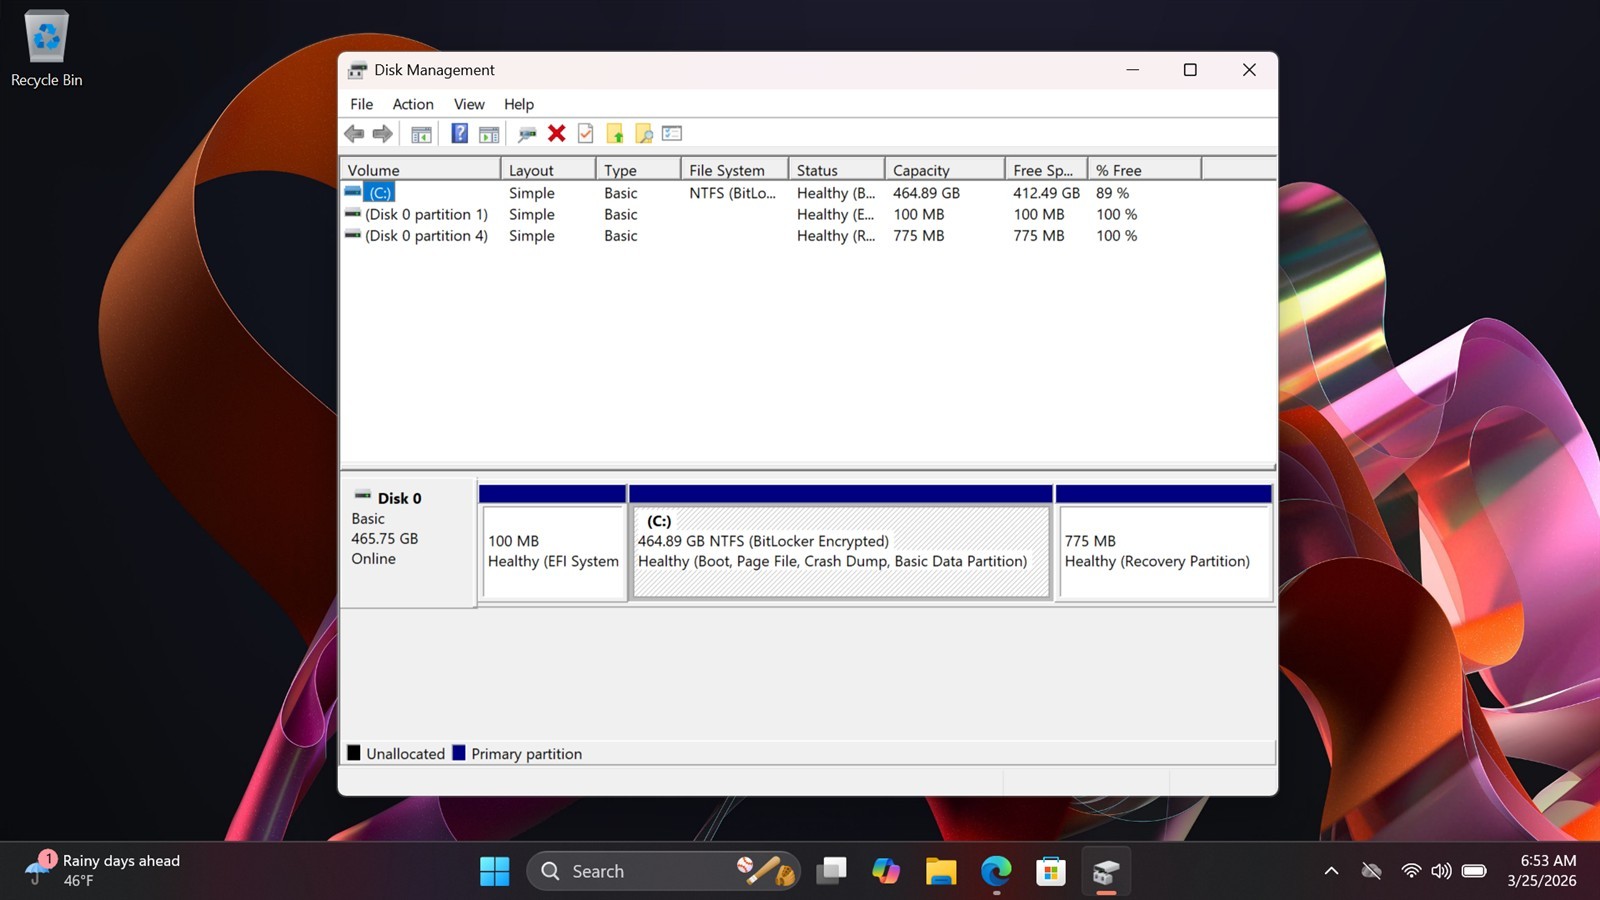Click the volume speaker tray icon
This screenshot has width=1600, height=900.
click(1441, 871)
